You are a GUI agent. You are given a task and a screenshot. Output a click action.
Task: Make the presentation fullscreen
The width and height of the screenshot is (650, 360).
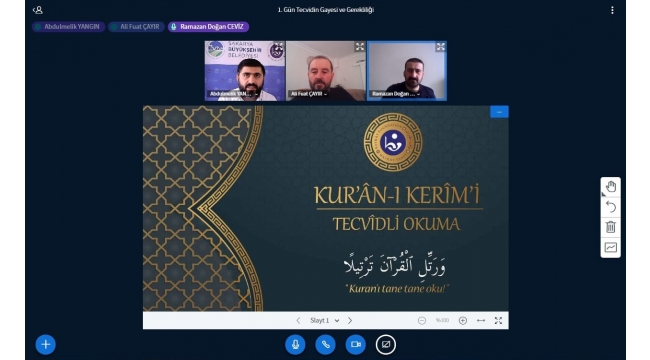pyautogui.click(x=498, y=321)
